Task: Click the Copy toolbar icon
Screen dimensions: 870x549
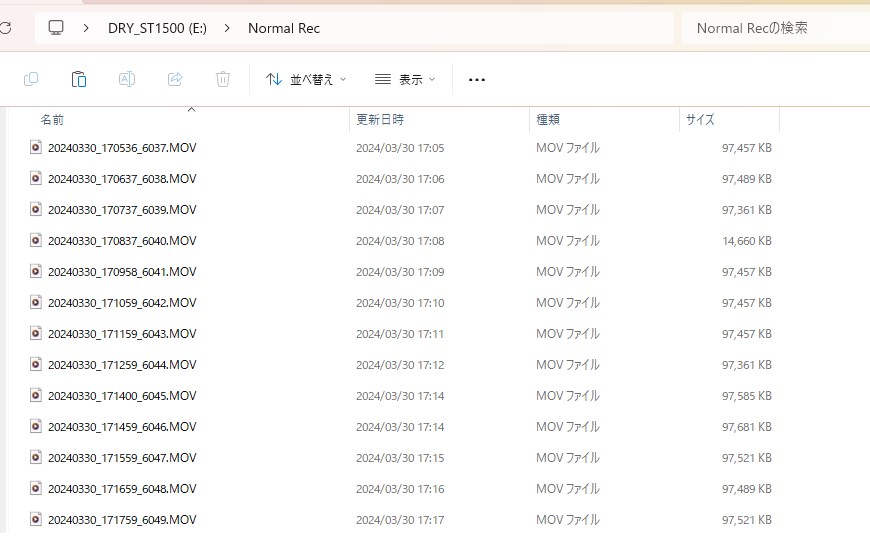Action: [x=31, y=79]
